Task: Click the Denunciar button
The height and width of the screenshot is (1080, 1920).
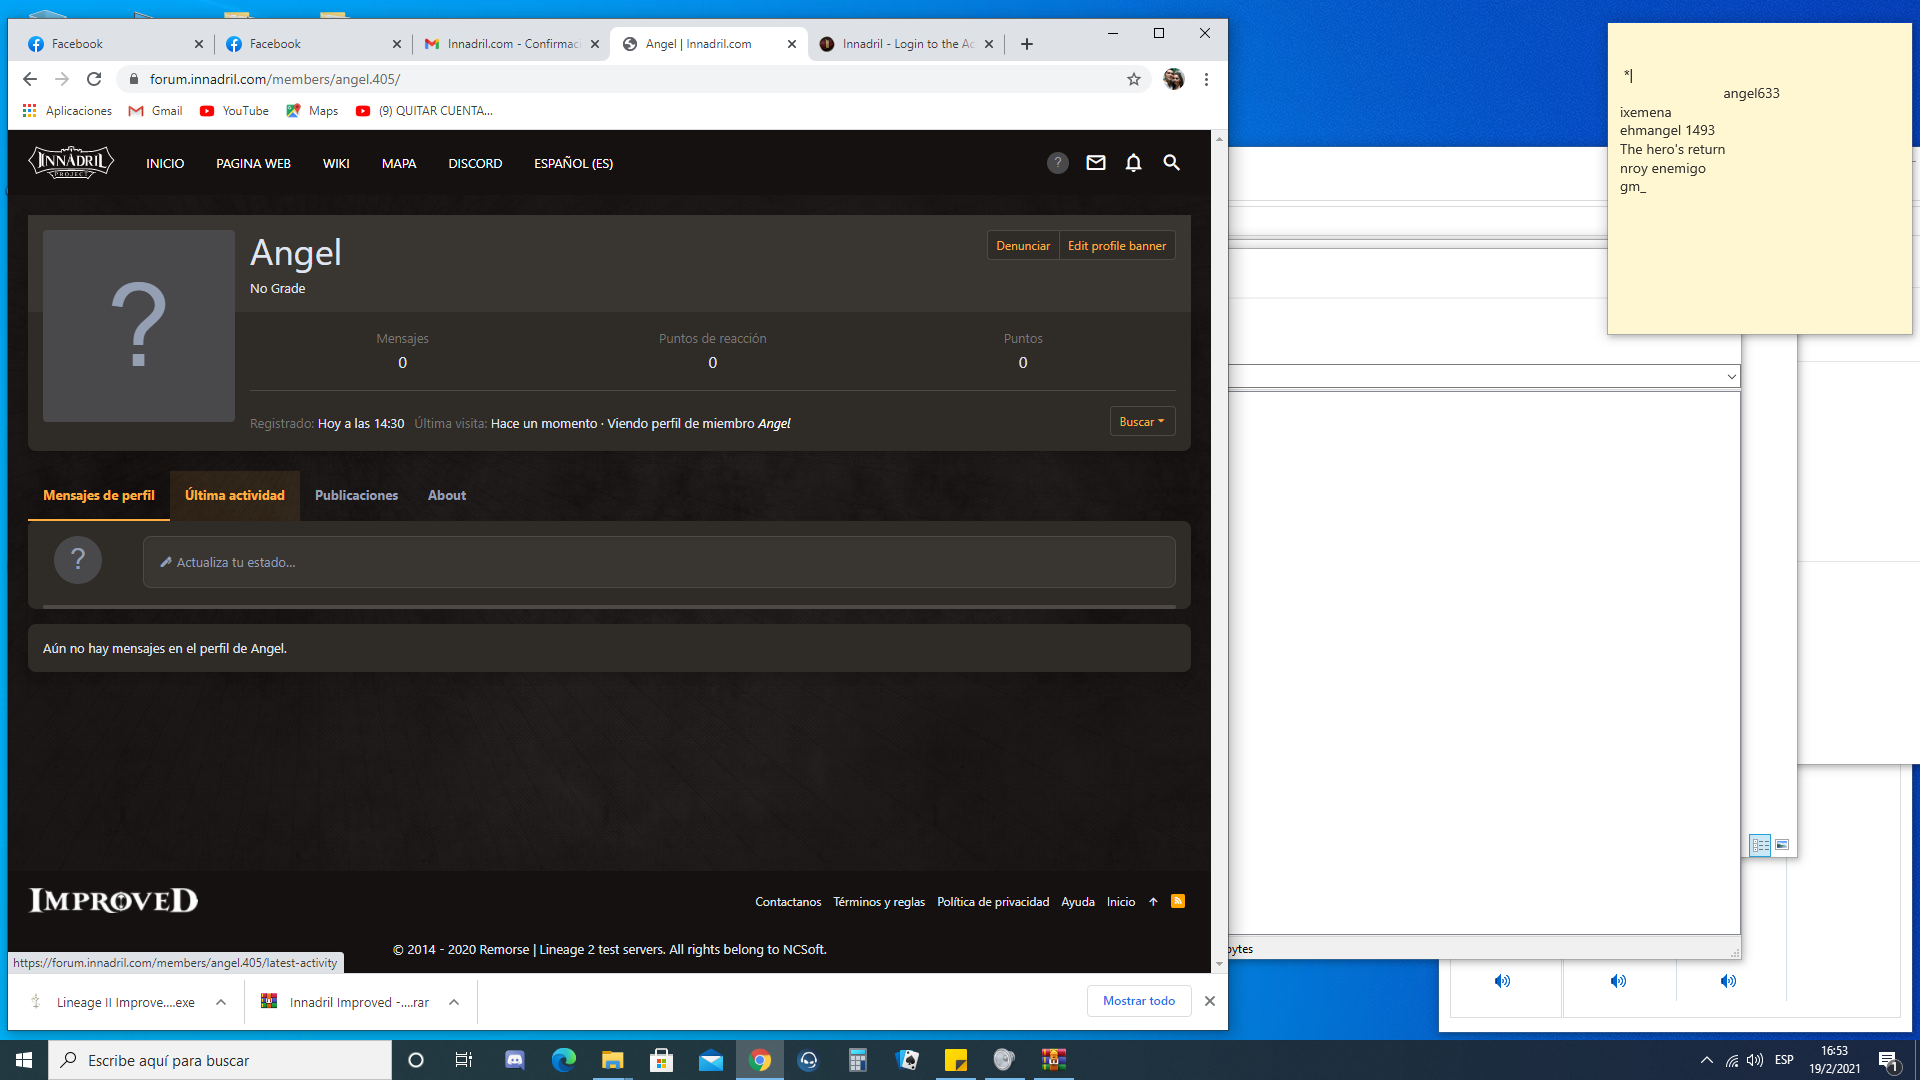Action: pos(1022,246)
